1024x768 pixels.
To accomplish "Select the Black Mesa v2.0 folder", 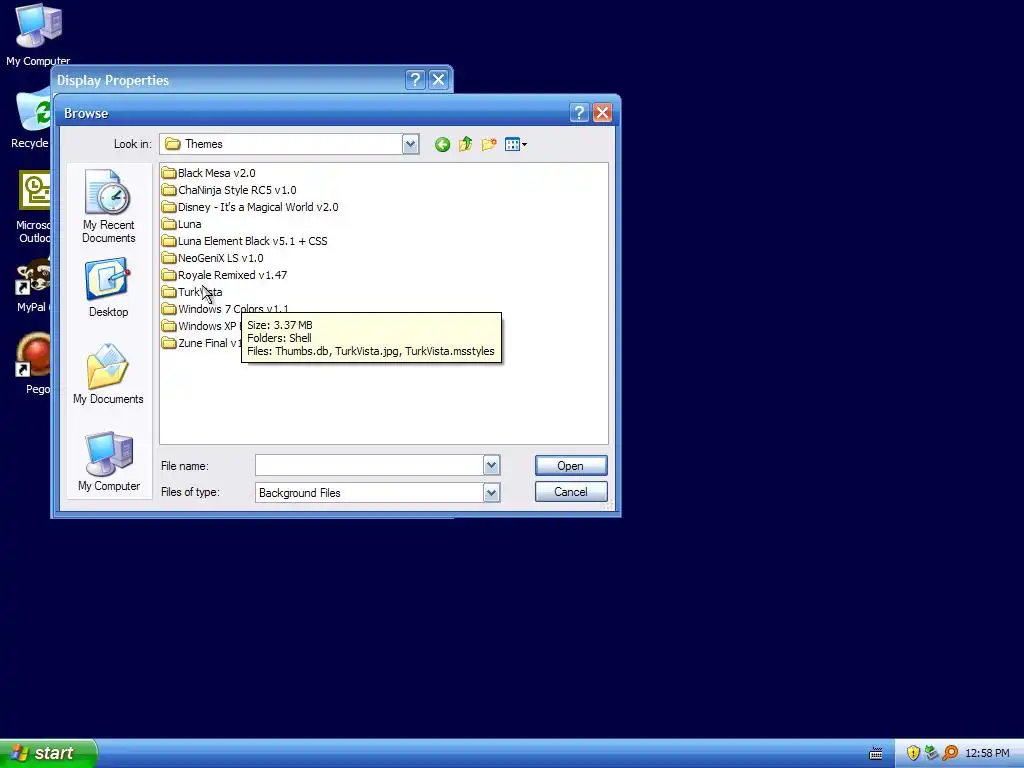I will 208,173.
